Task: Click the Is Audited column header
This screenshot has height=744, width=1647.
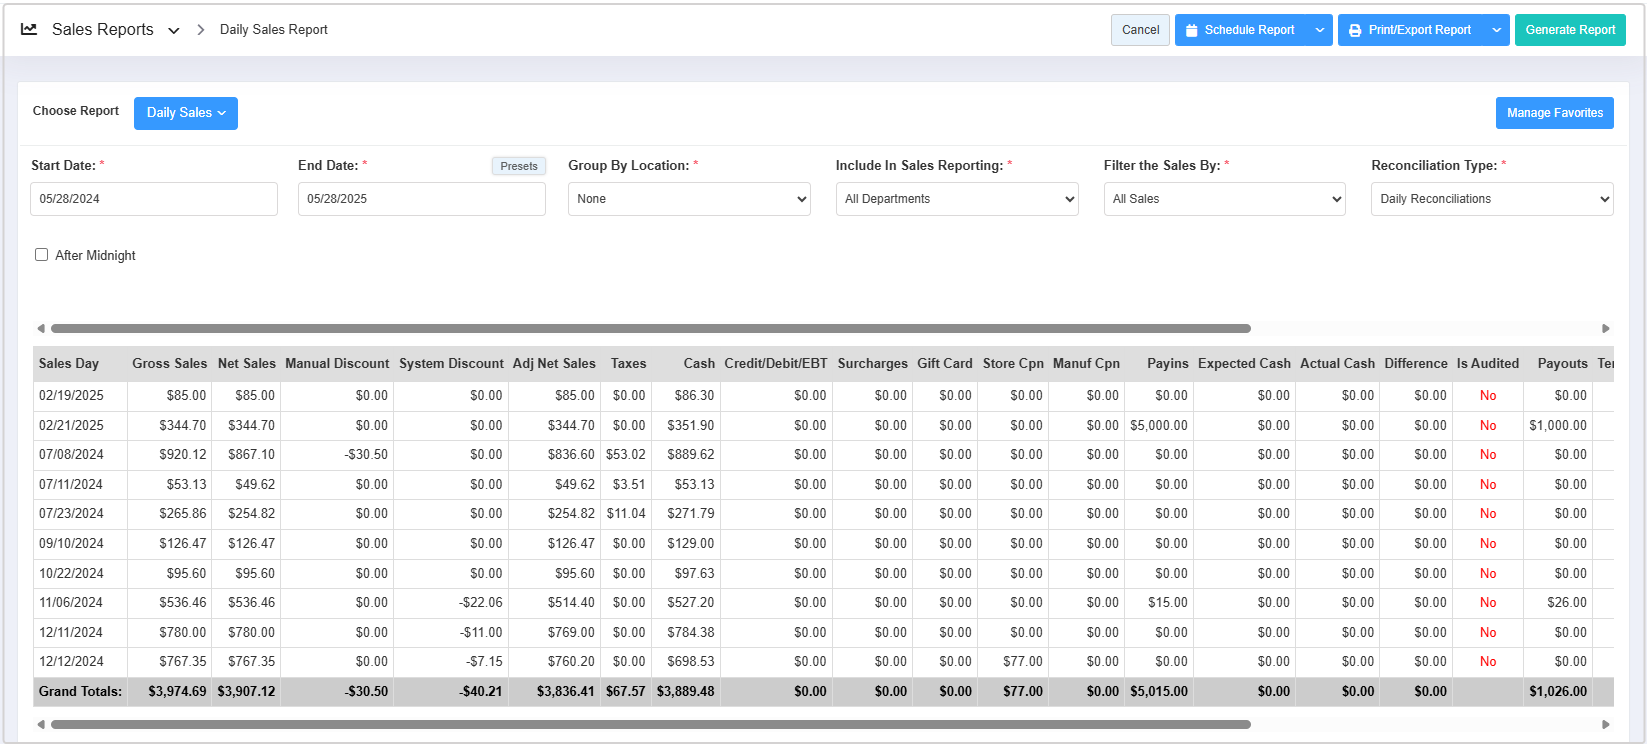Action: (1487, 364)
